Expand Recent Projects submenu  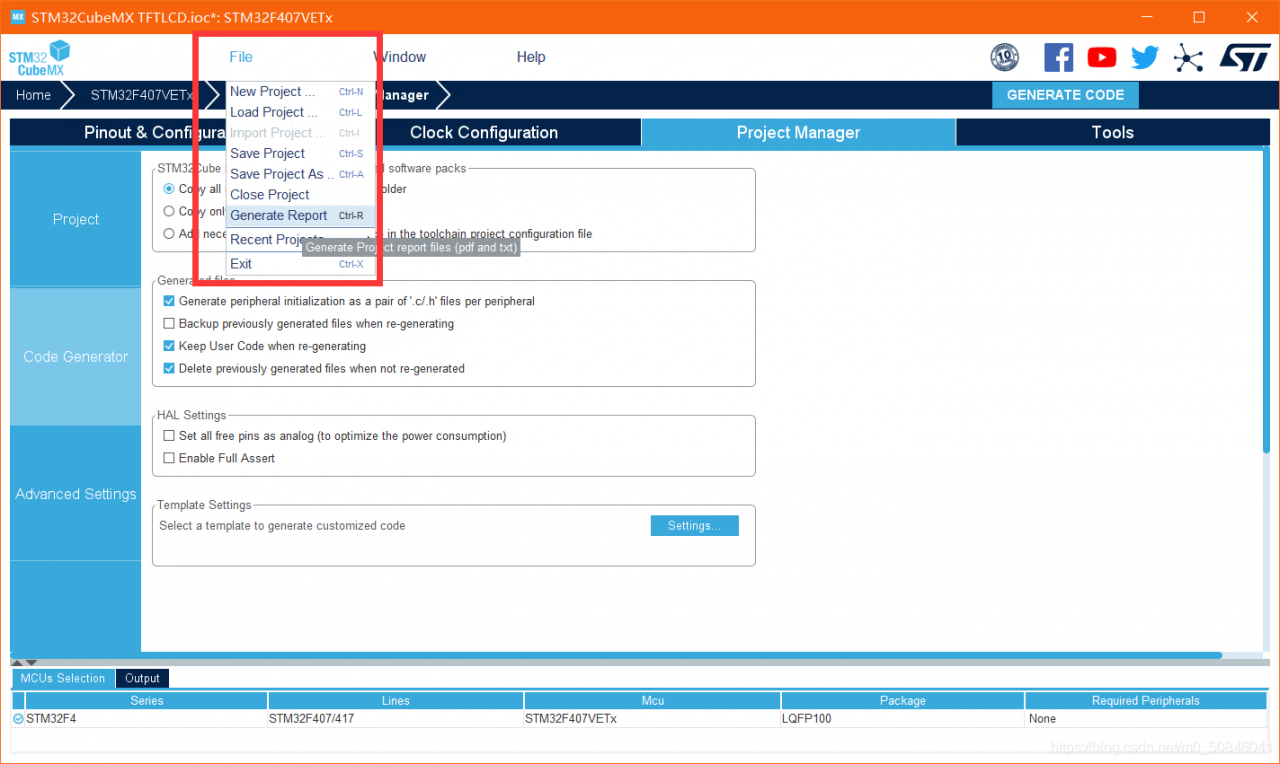(301, 240)
